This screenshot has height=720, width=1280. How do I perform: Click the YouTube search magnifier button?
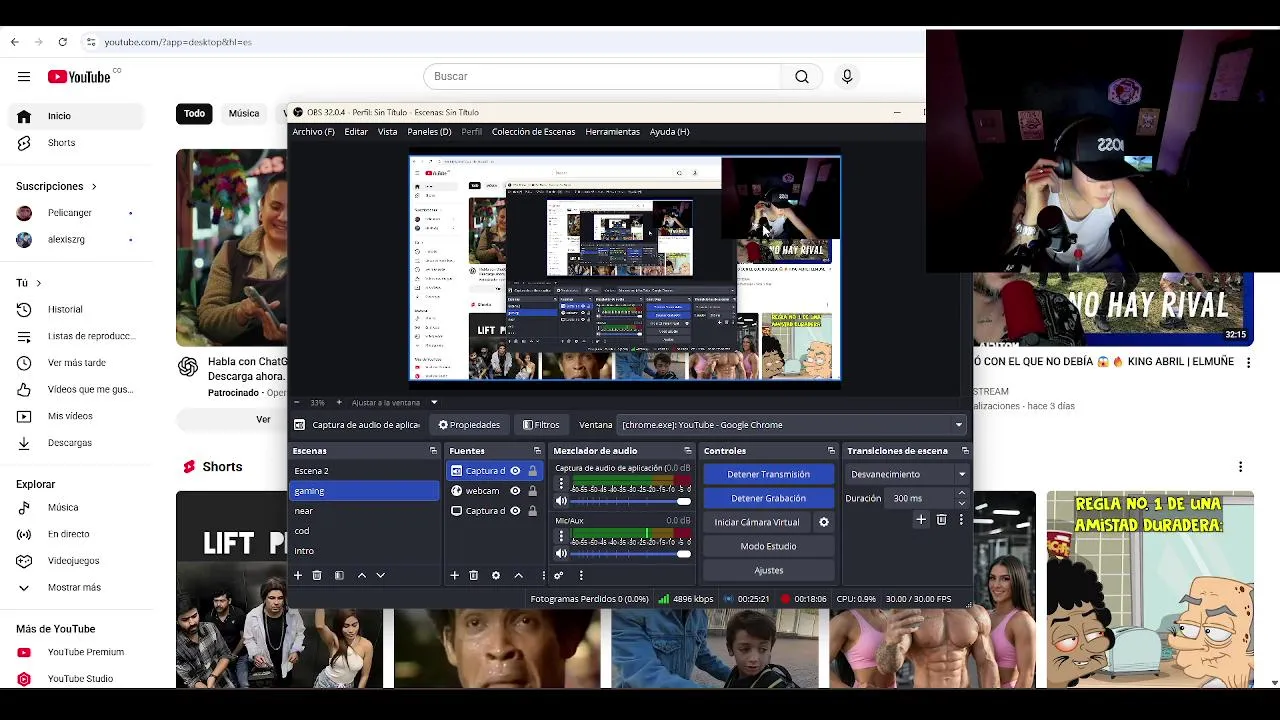pyautogui.click(x=802, y=76)
